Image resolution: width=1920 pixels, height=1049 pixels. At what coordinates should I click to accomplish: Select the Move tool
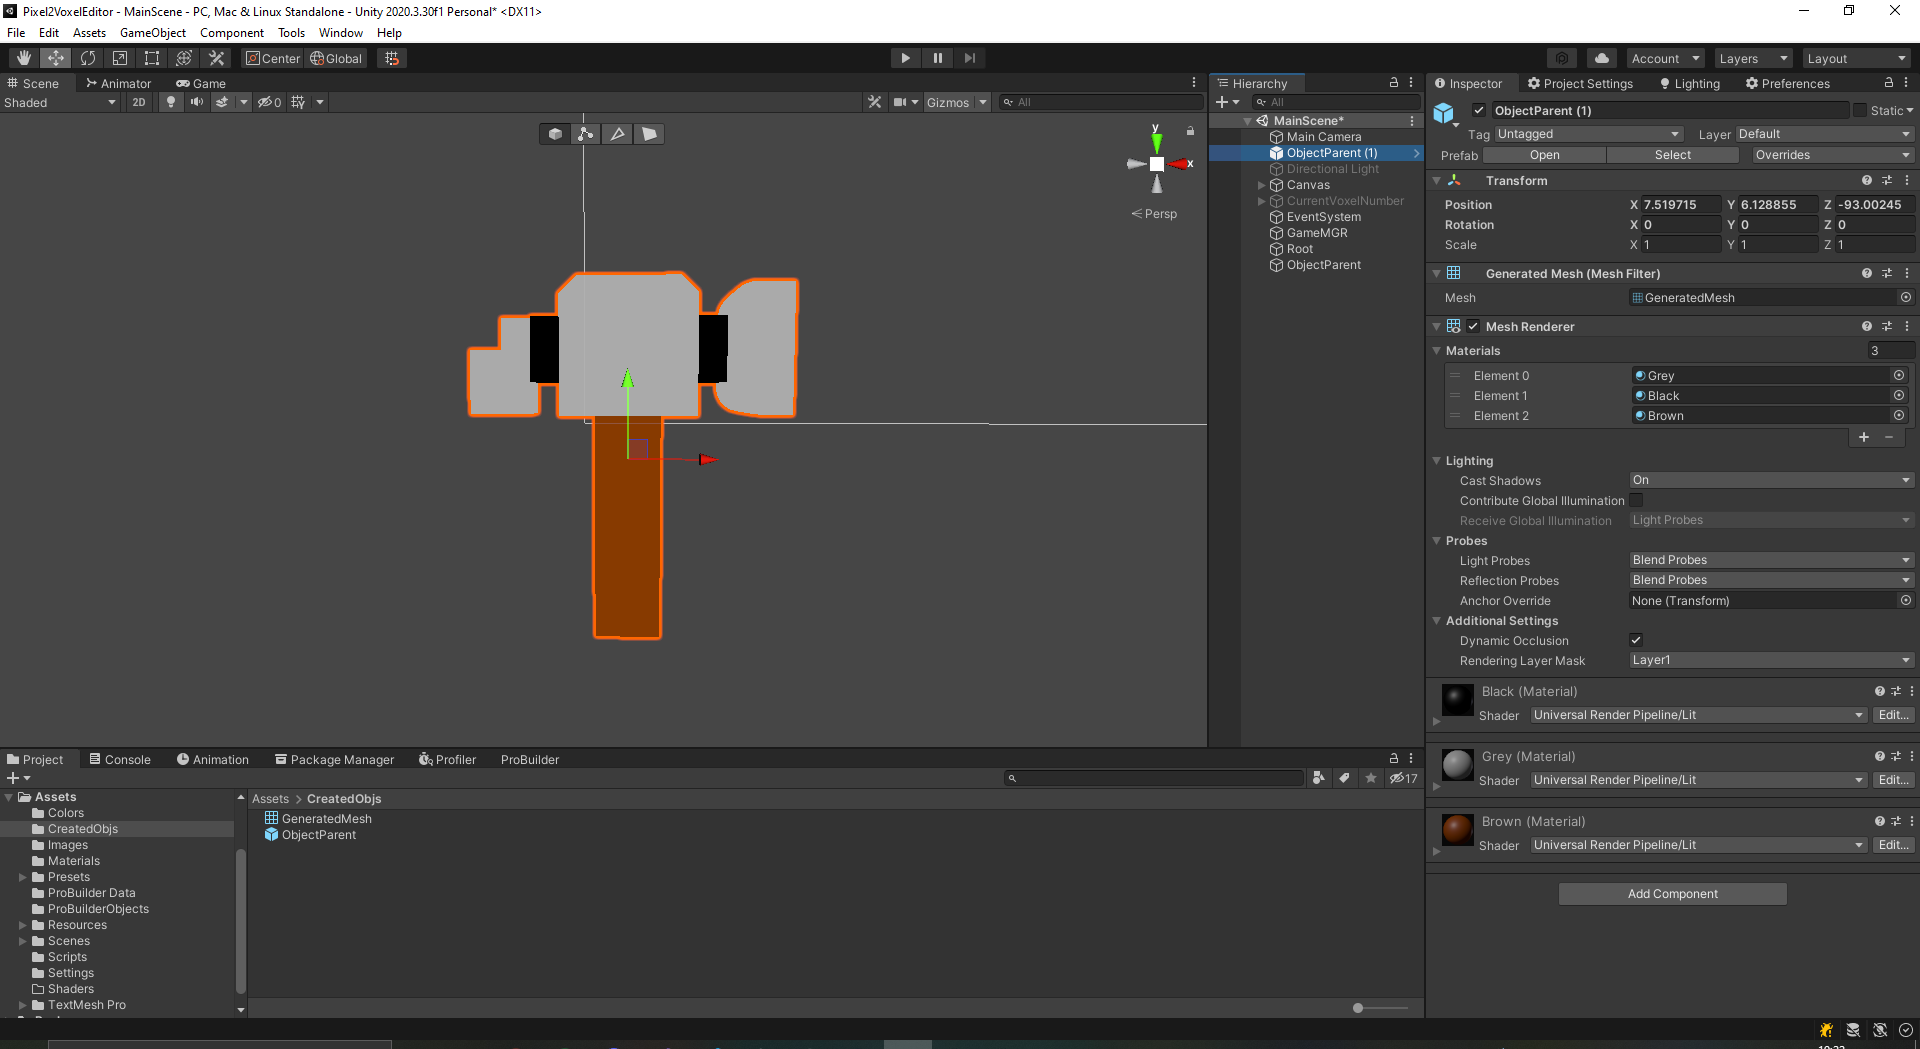[55, 58]
